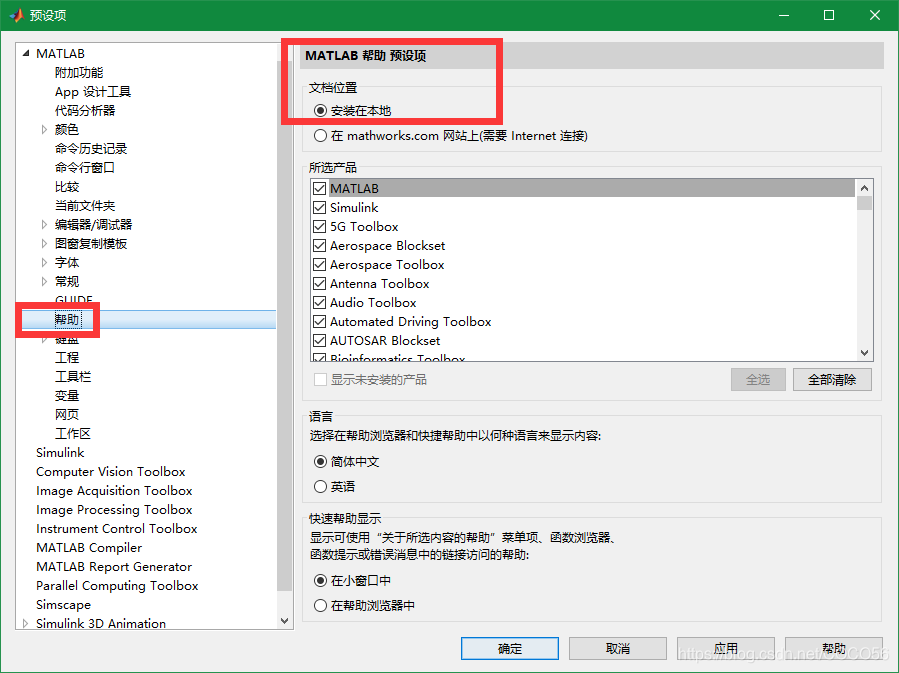899x673 pixels.
Task: Select Simscape preferences
Action: [x=64, y=604]
